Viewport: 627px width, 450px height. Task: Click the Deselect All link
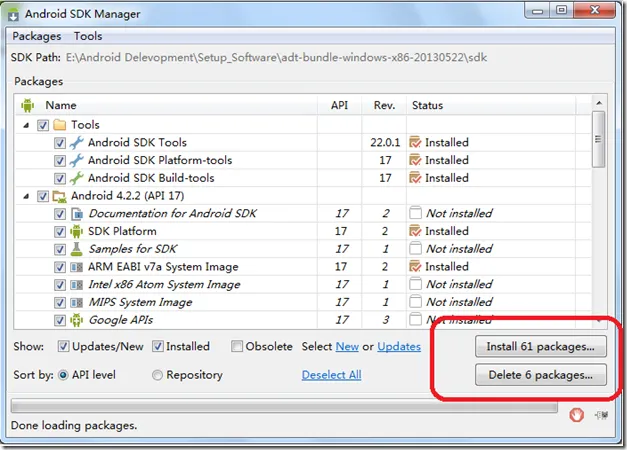pos(331,375)
